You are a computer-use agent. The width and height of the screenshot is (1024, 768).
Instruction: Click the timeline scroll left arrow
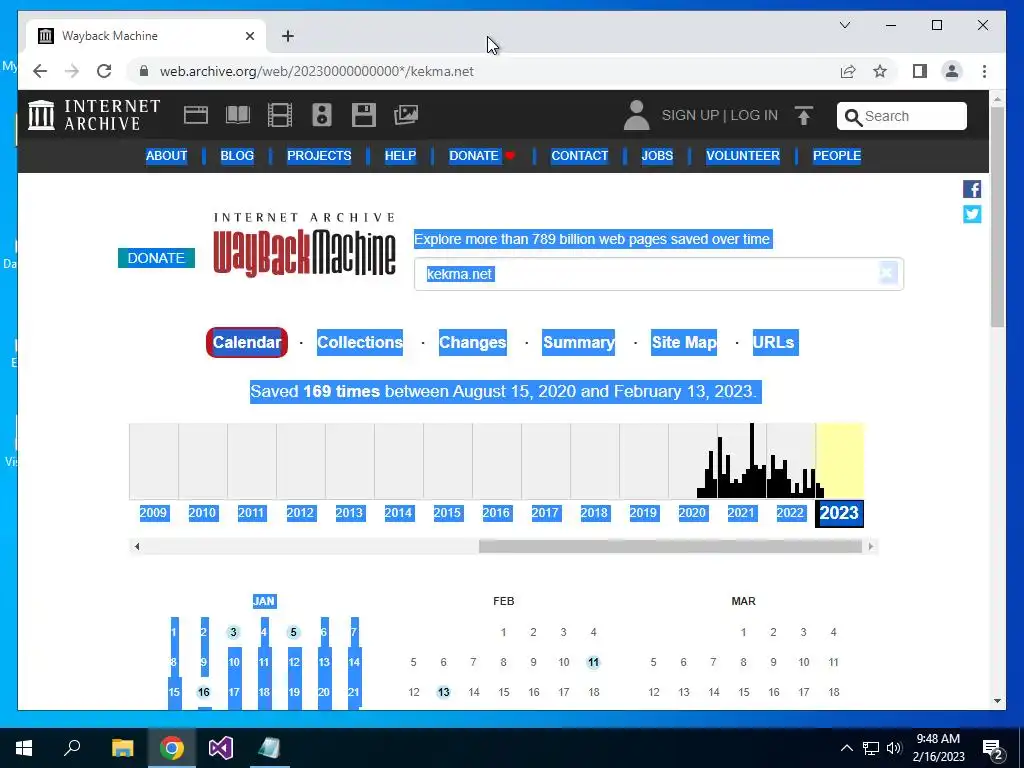pyautogui.click(x=136, y=547)
